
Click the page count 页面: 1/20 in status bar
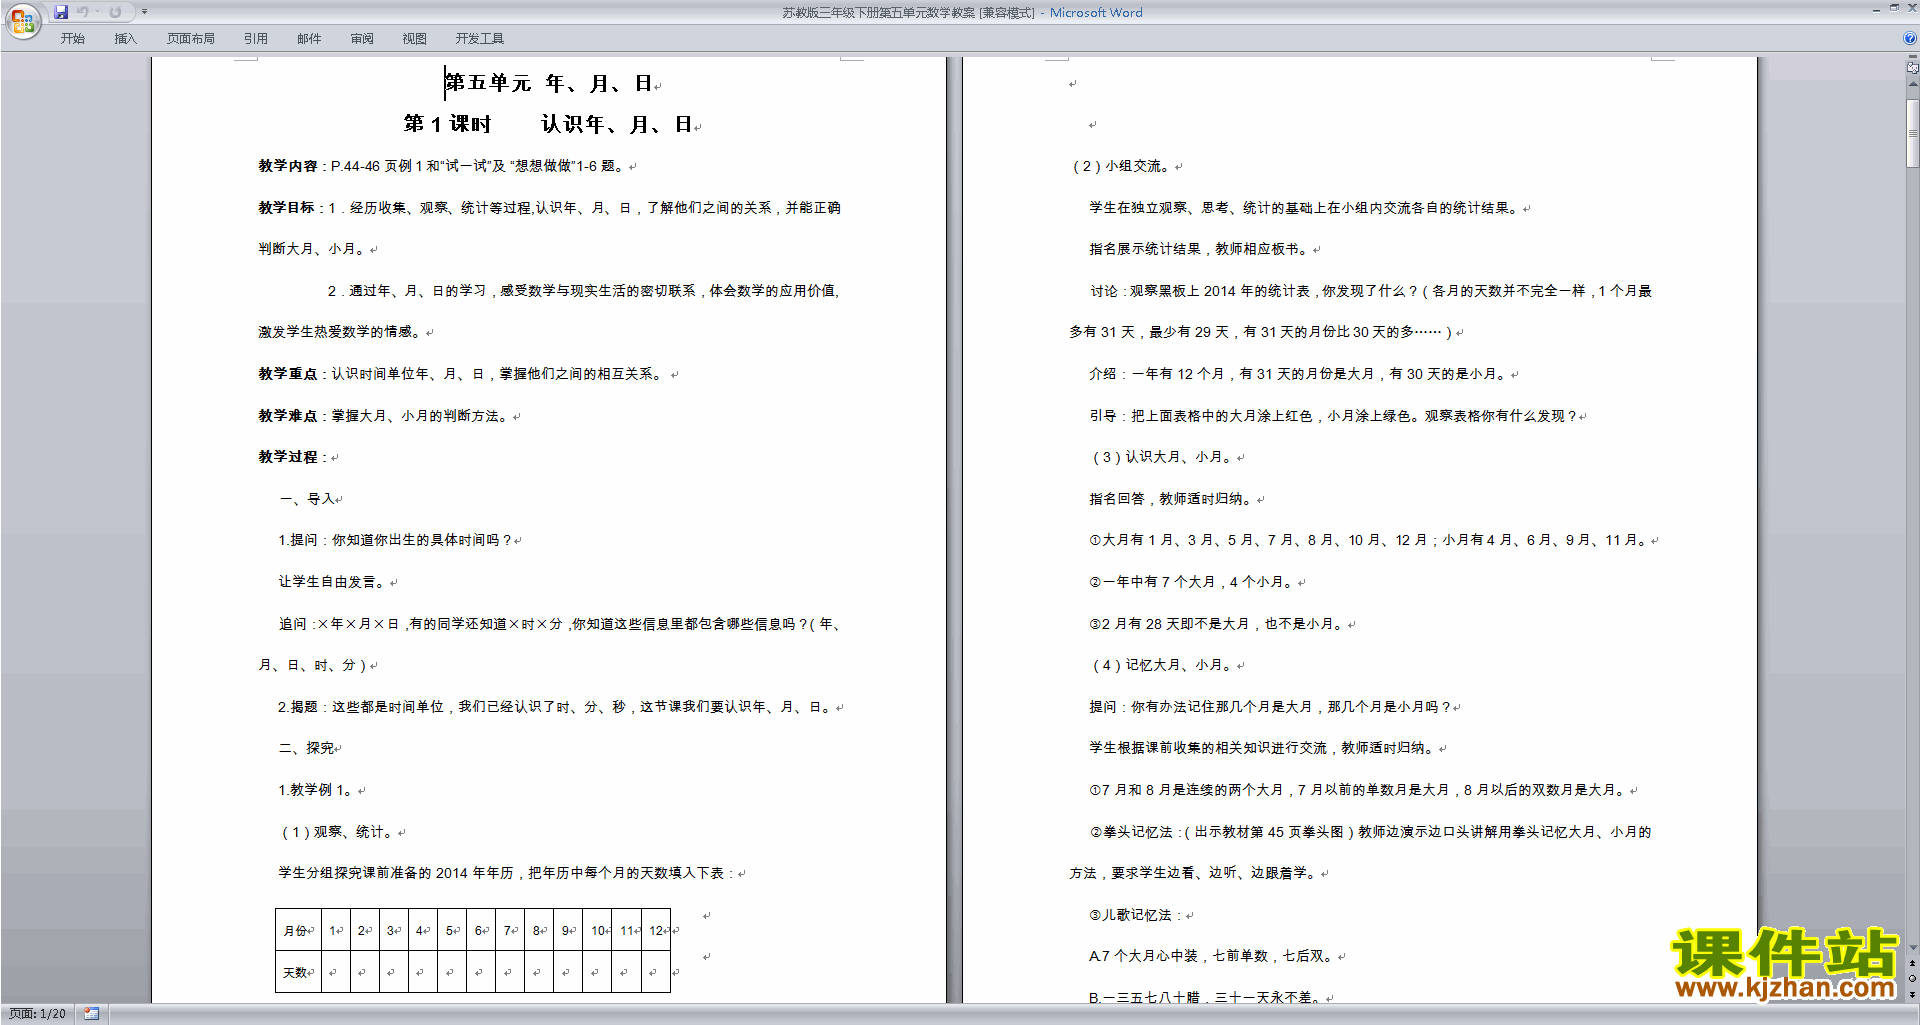point(38,1014)
